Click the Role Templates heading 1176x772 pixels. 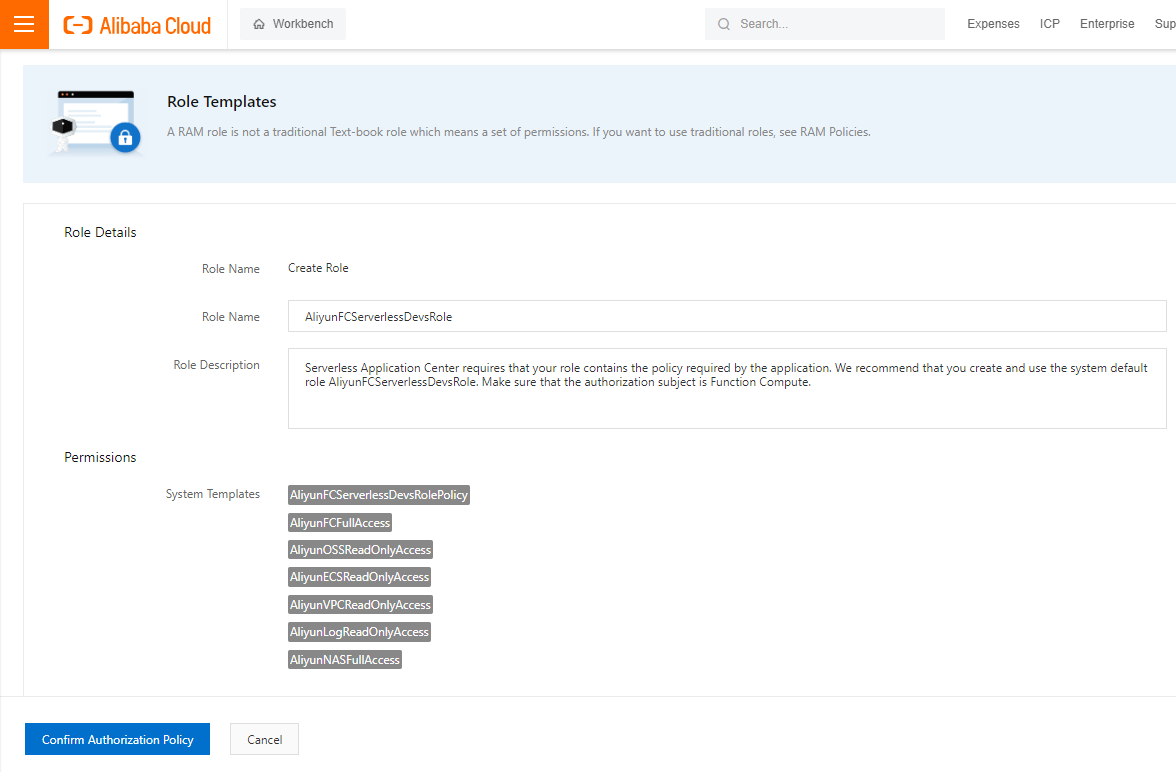tap(221, 101)
